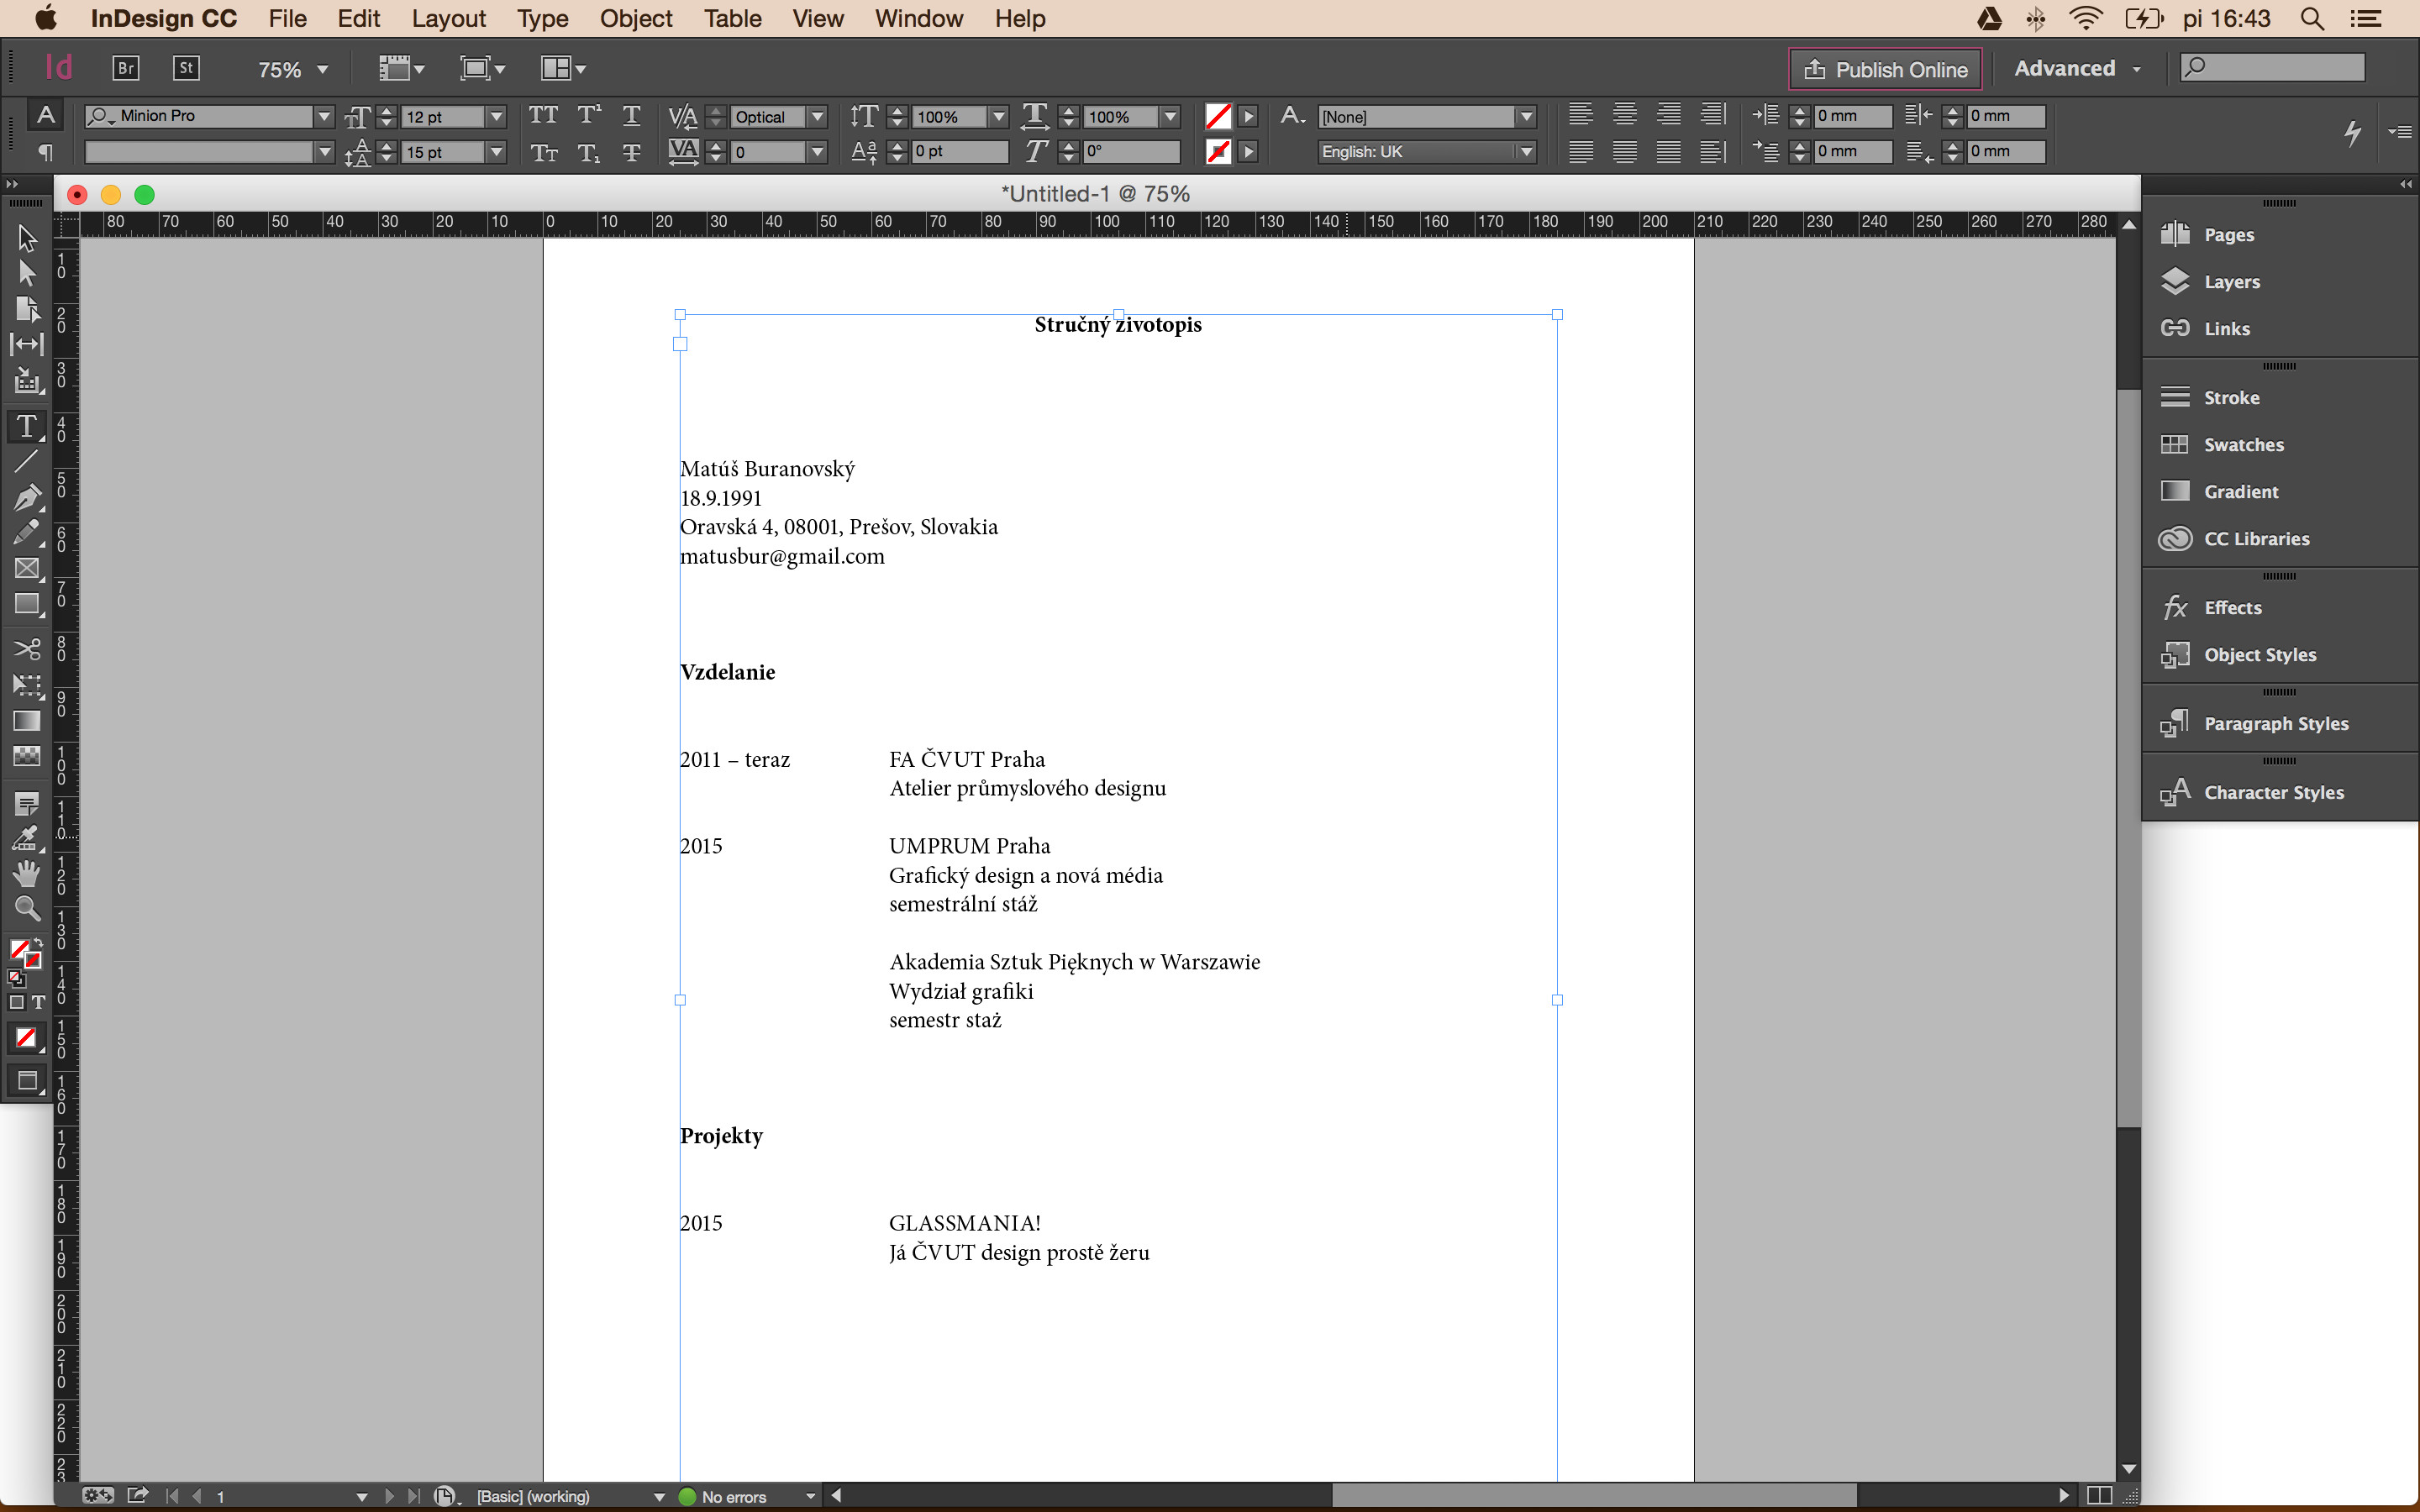Open the Minion Pro font dropdown
This screenshot has width=2420, height=1512.
tap(324, 117)
